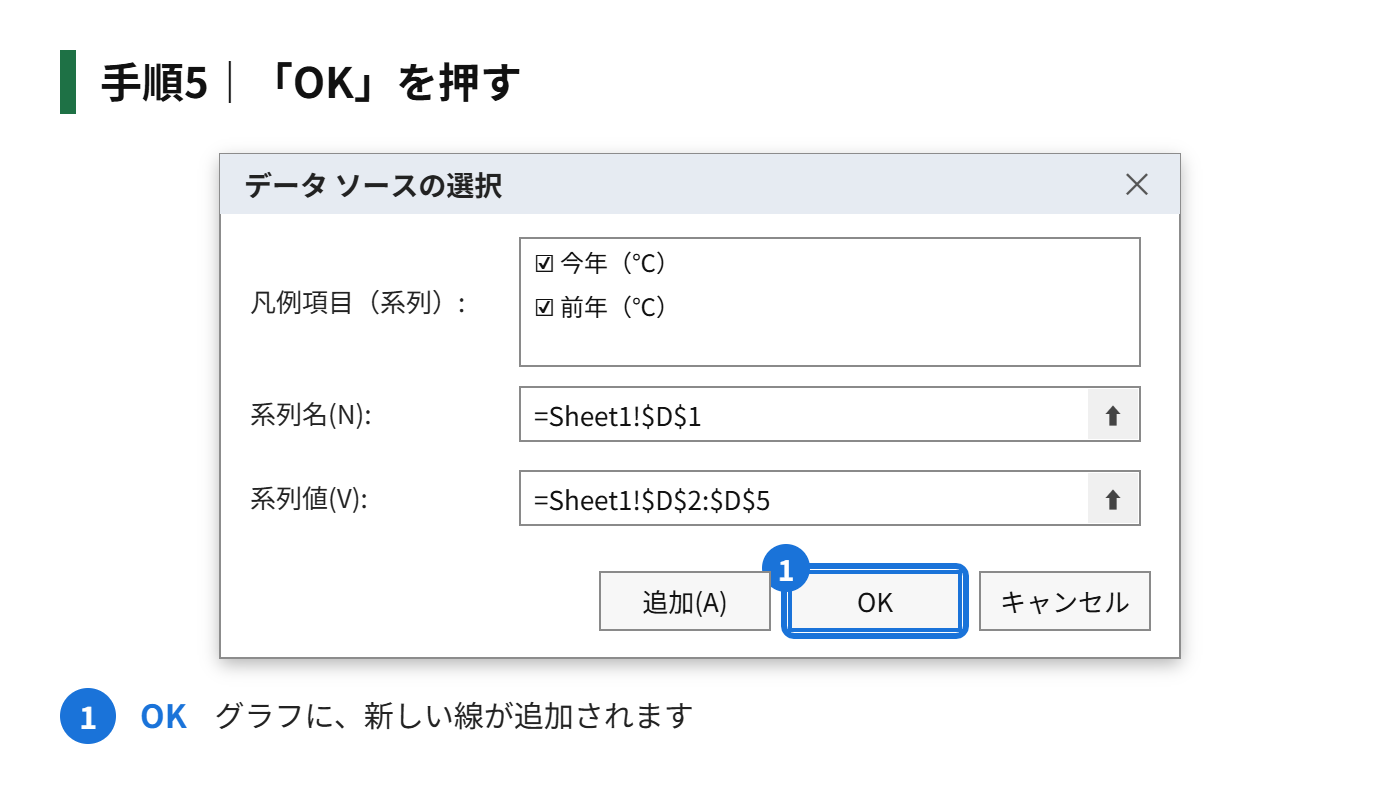
Task: Click the 系列値(V): label
Action: click(x=309, y=499)
